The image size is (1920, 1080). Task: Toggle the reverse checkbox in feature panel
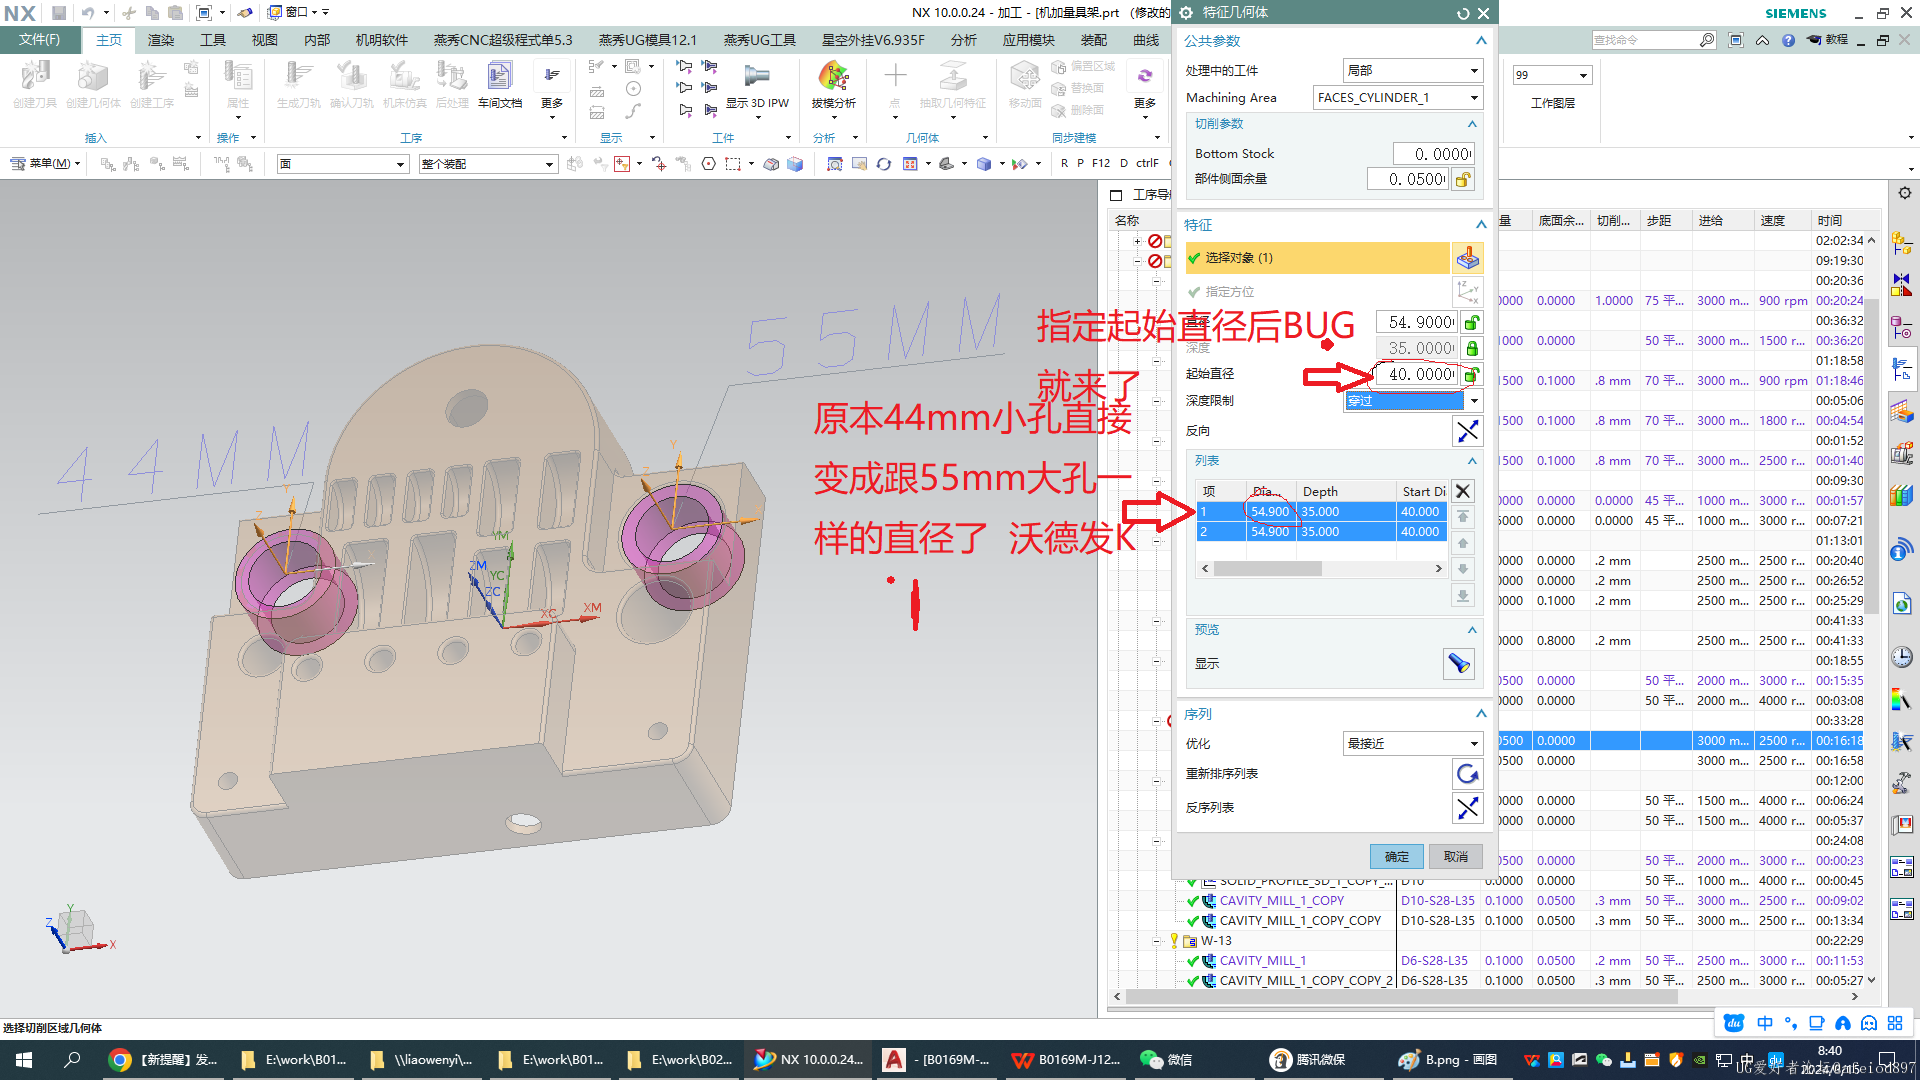tap(1466, 431)
